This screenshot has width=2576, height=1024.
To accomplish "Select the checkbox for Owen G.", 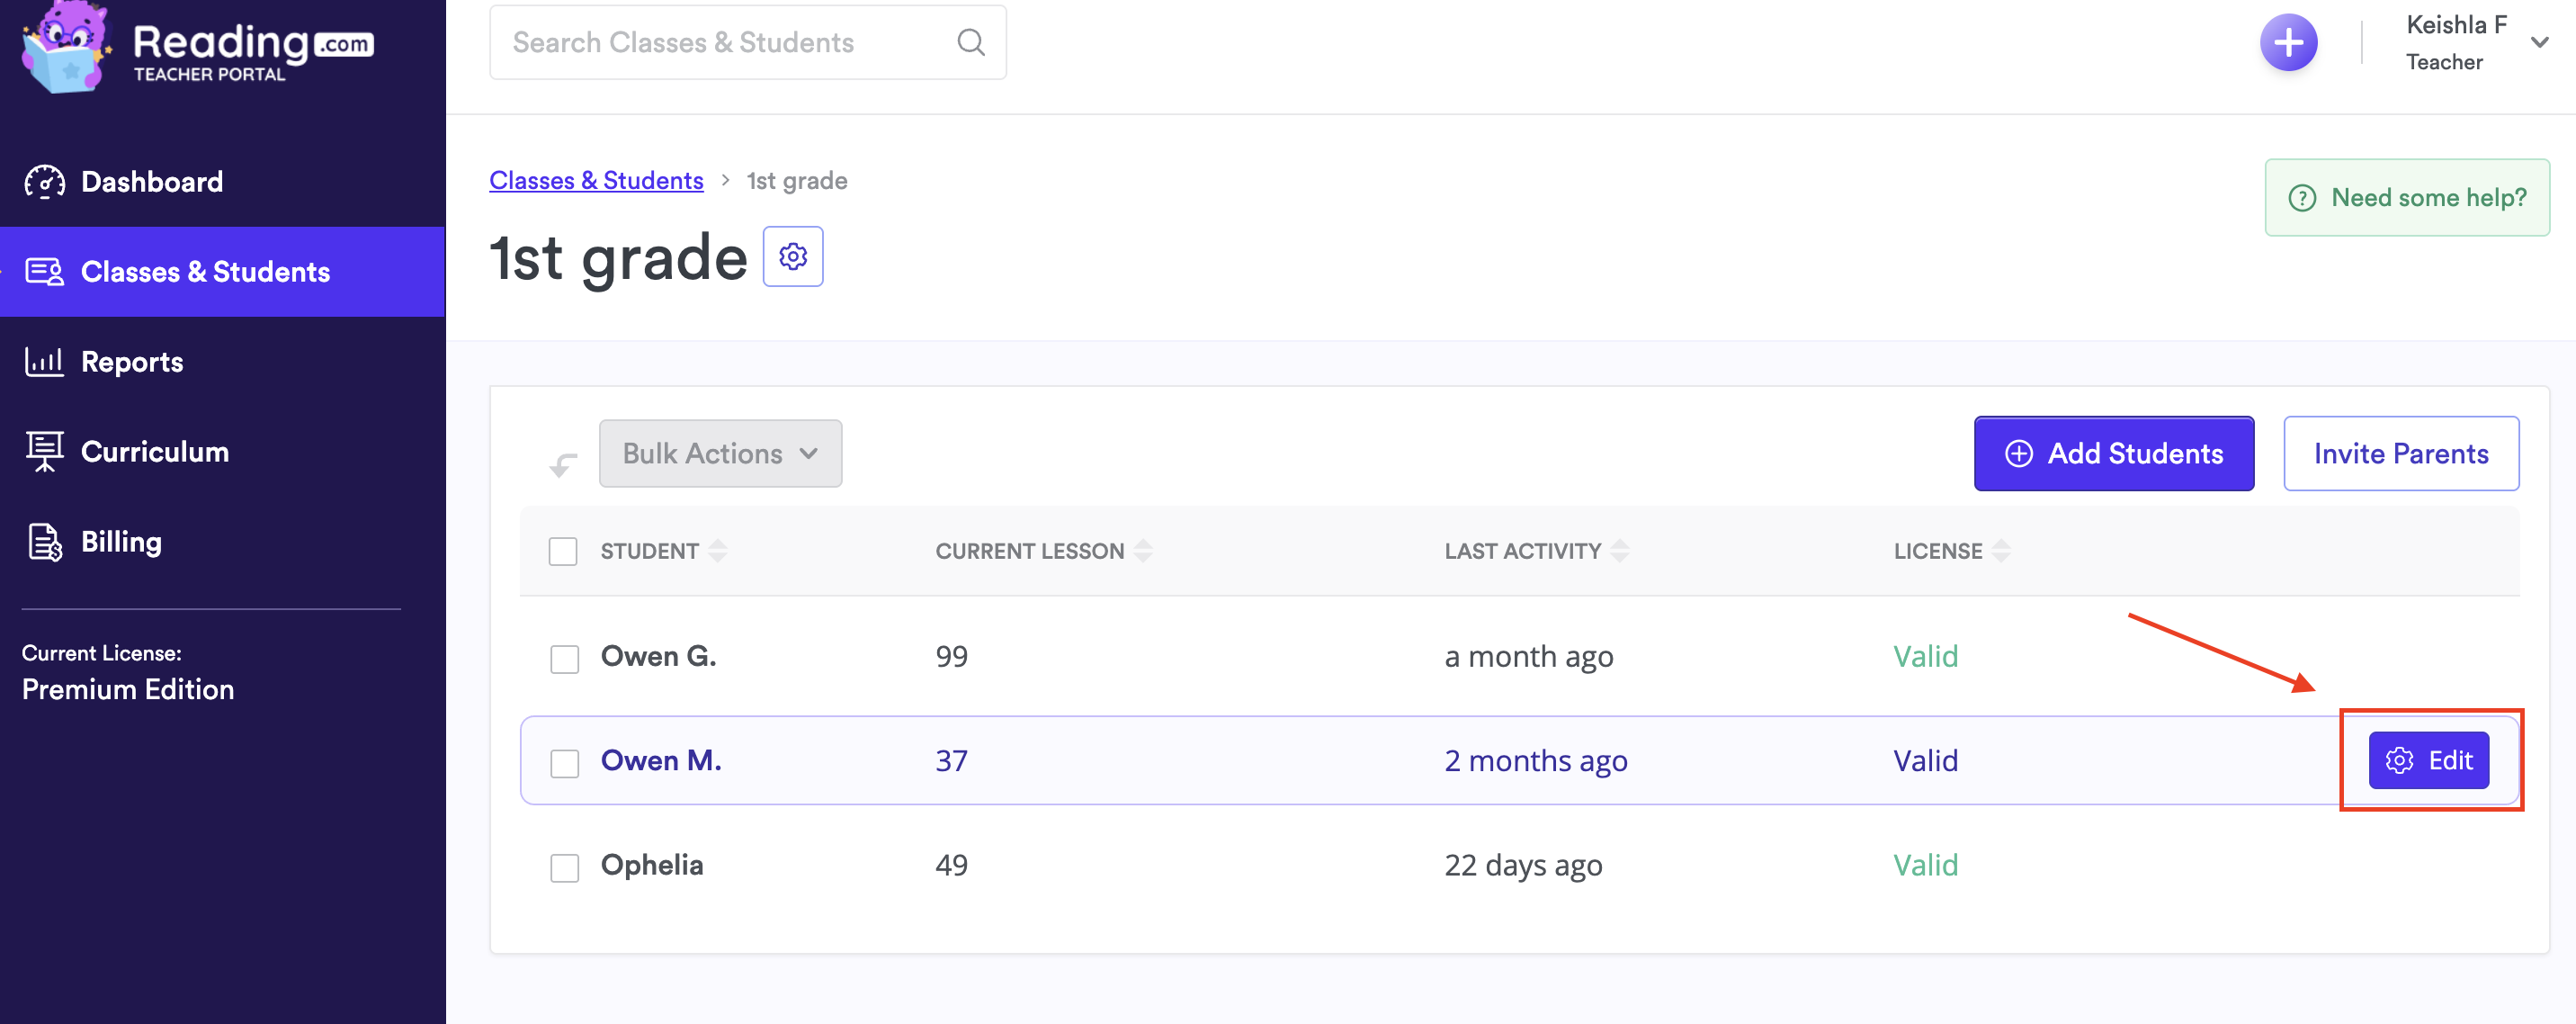I will coord(564,659).
